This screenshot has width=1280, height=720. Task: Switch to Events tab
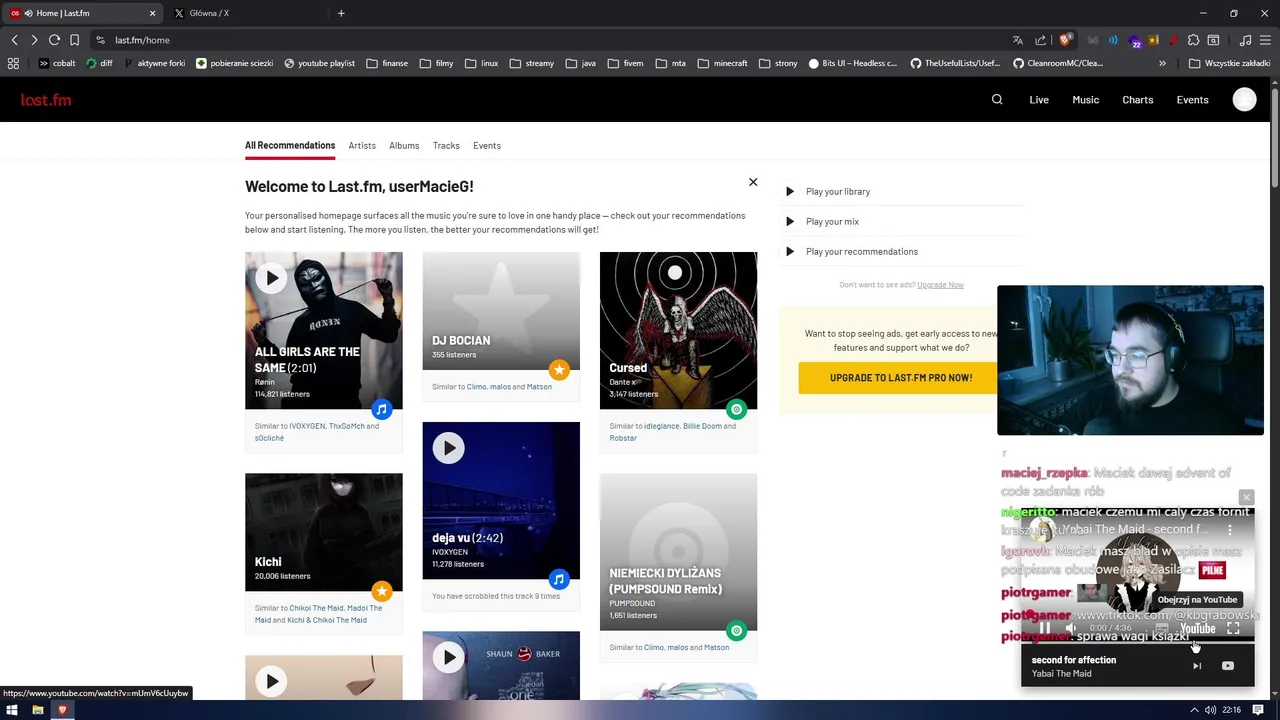pos(487,146)
